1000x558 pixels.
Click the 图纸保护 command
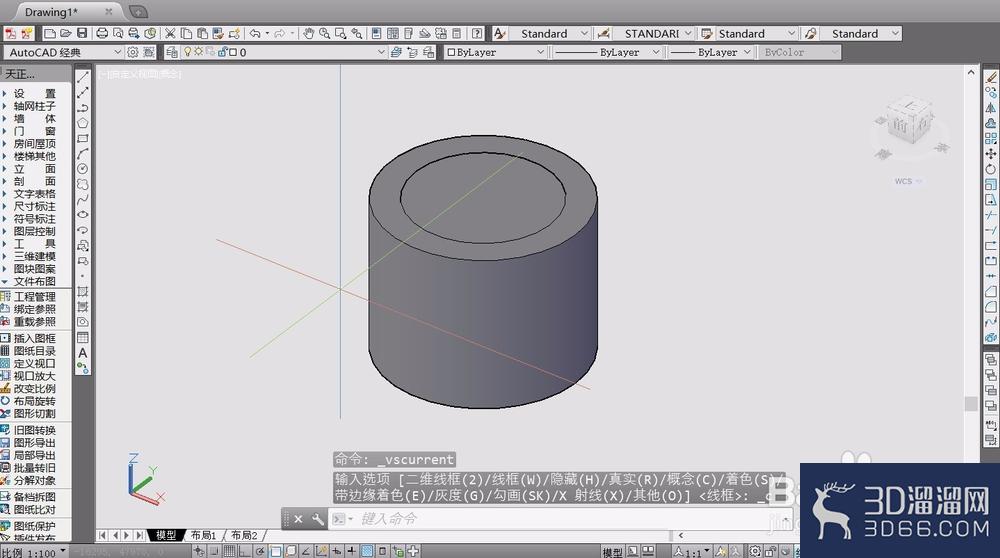coord(34,526)
